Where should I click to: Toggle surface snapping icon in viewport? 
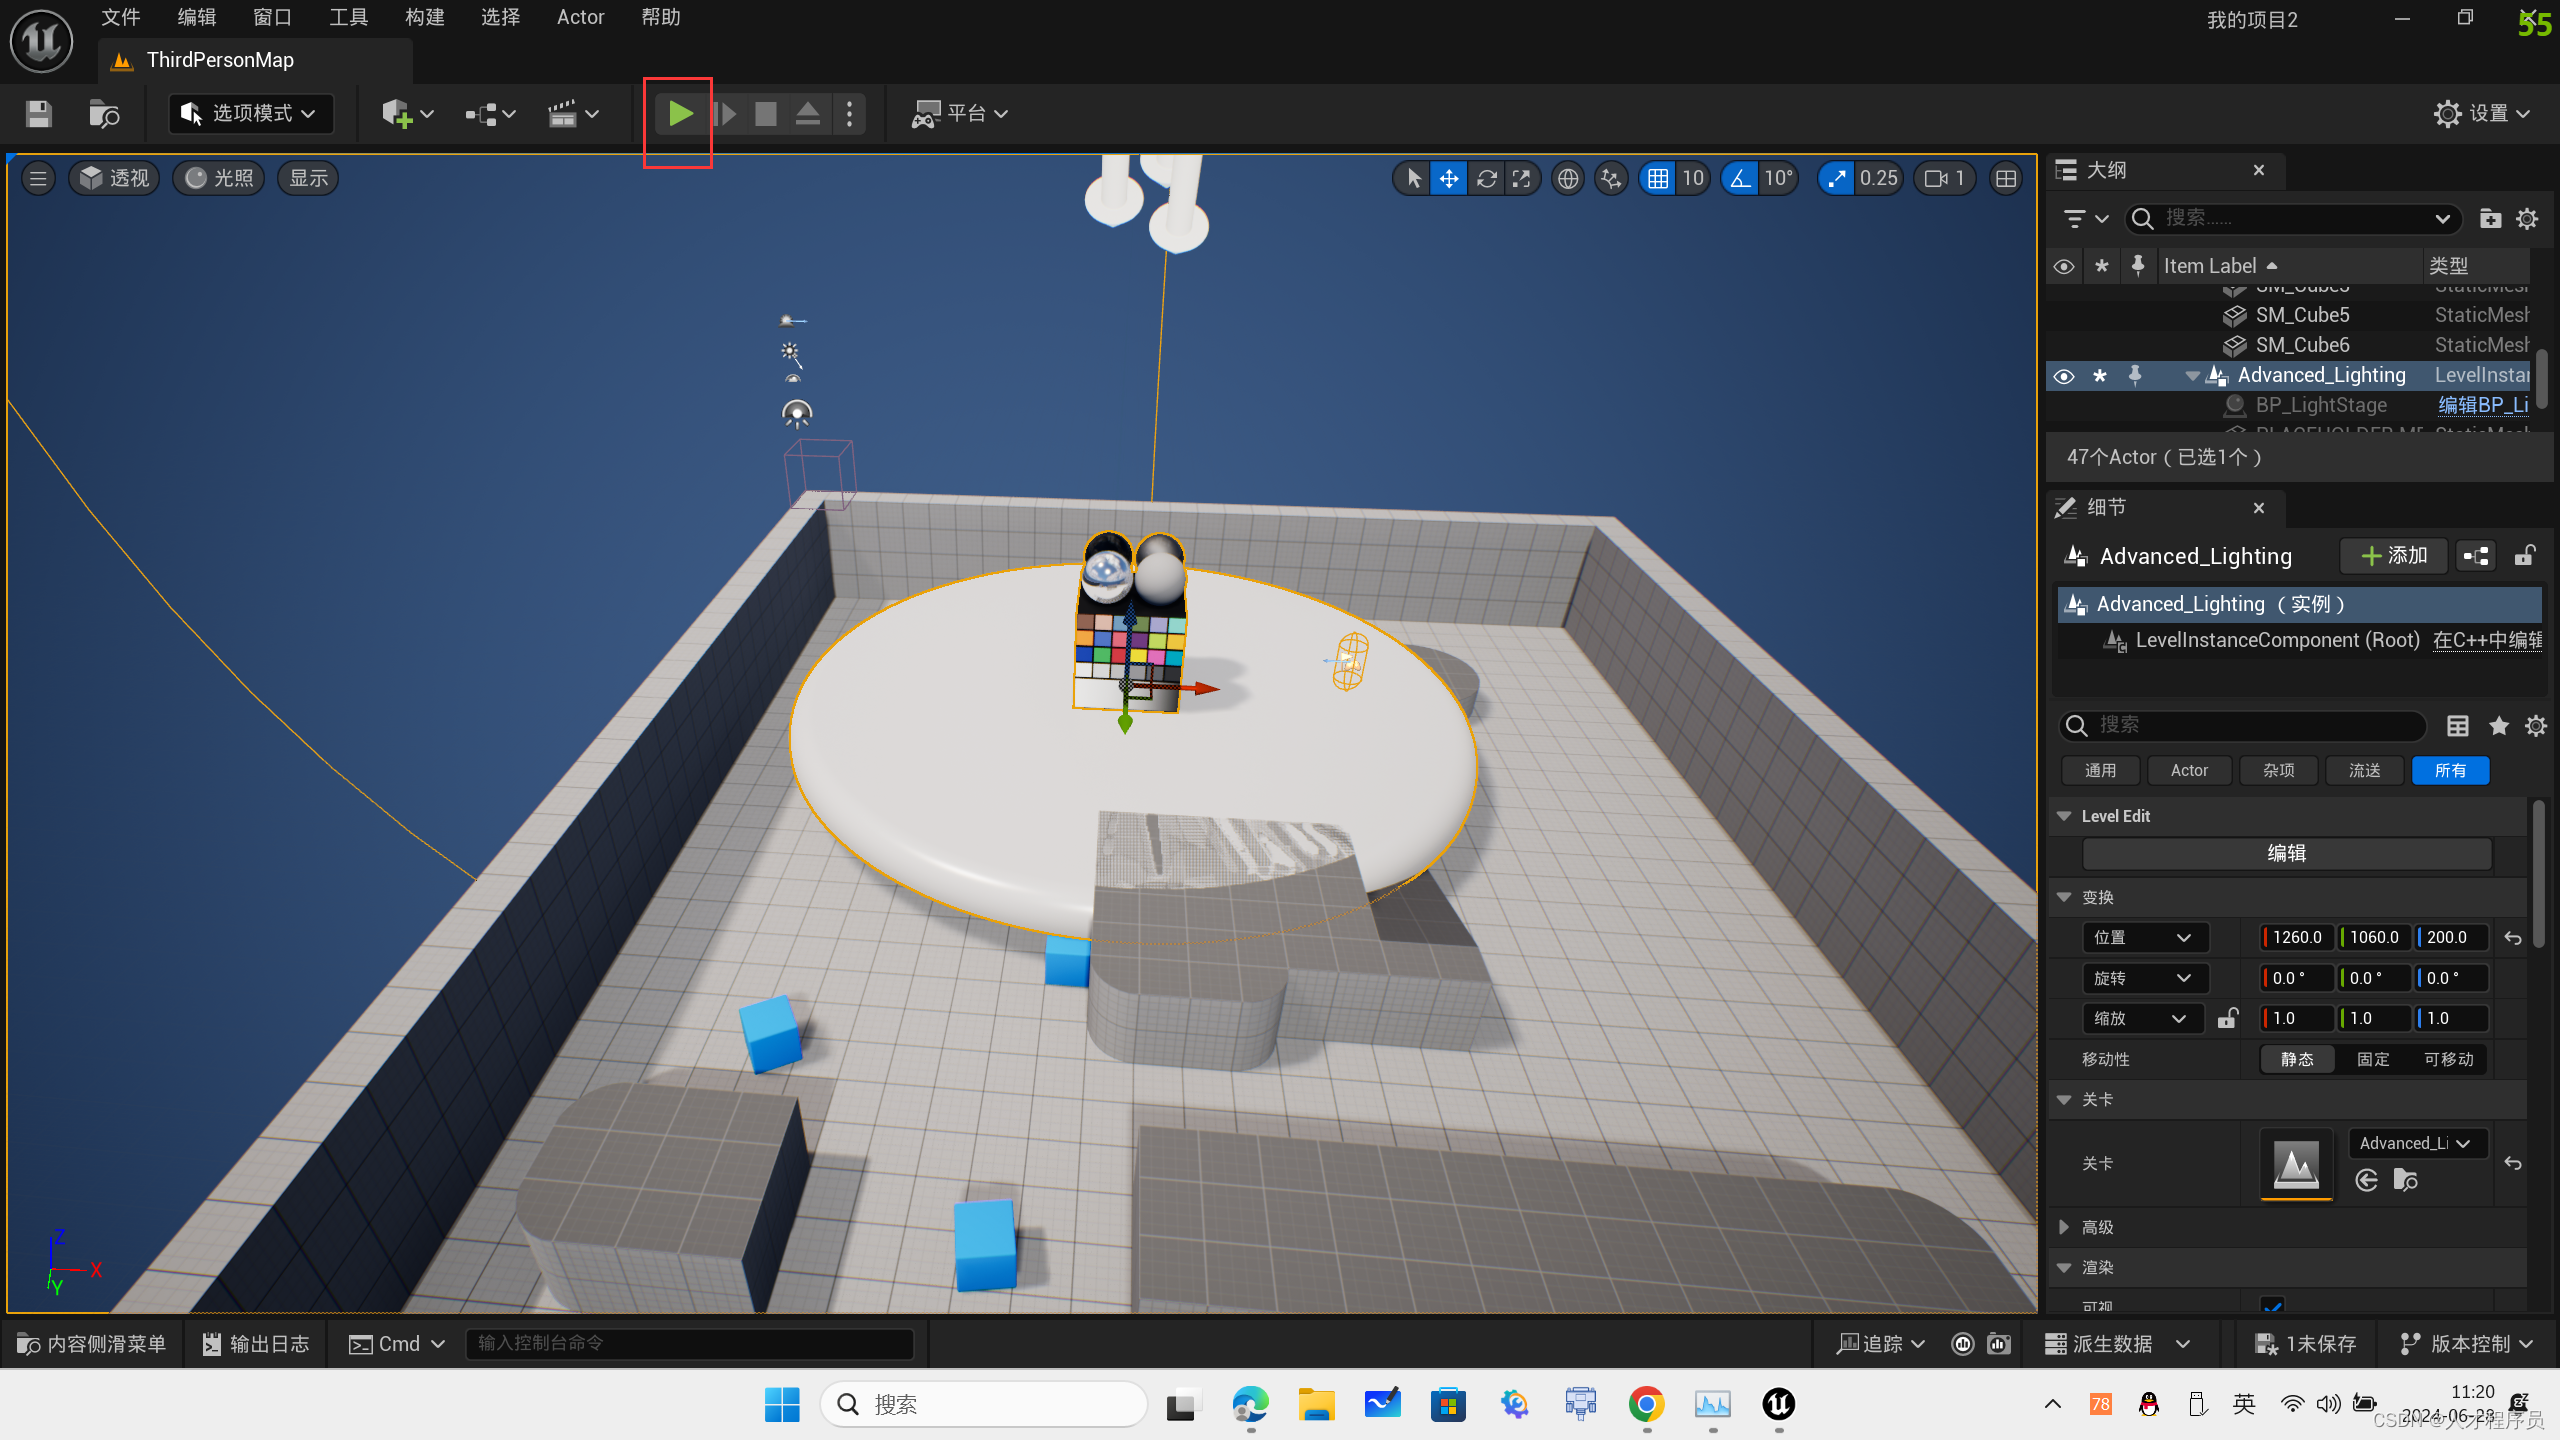tap(1611, 179)
